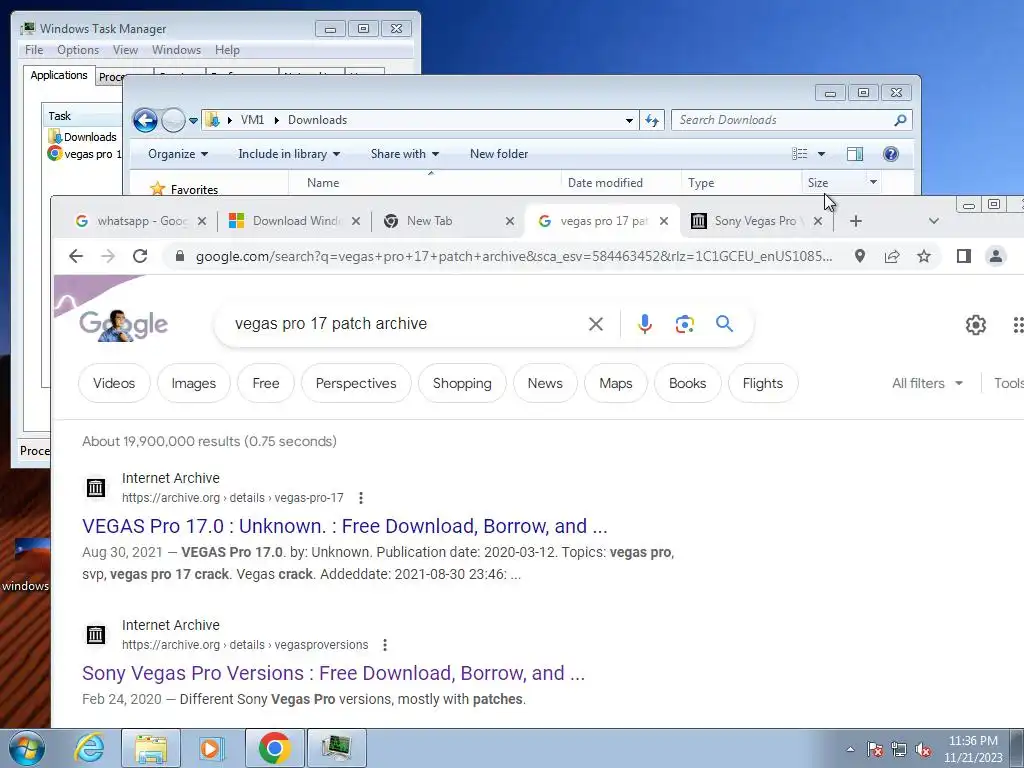Open Windows Media Player from taskbar

(x=211, y=748)
